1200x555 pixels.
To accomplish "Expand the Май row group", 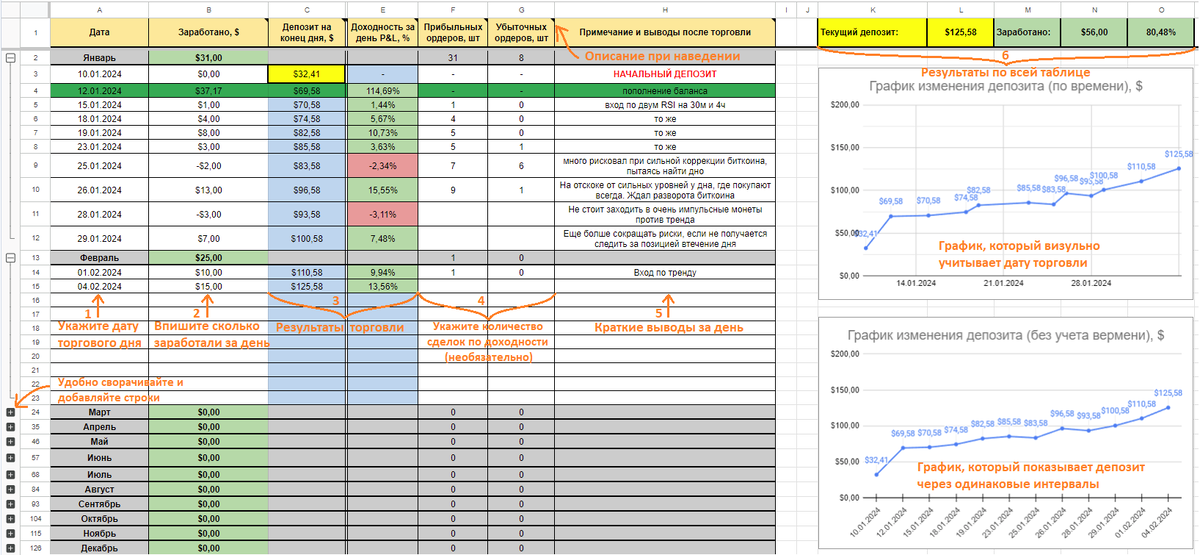I will (x=10, y=441).
